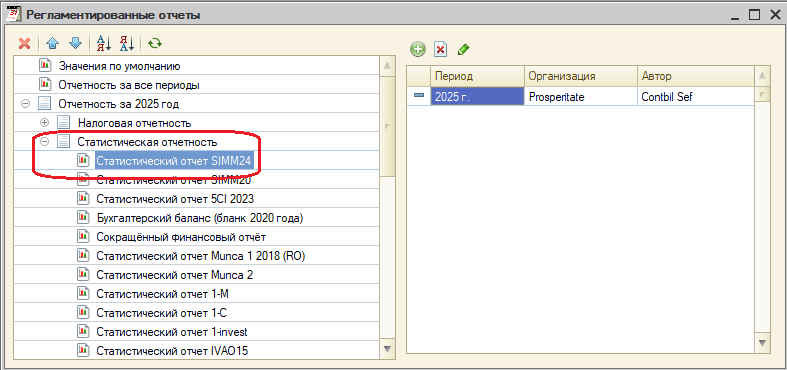Collapse the Отчетность за 2025 год node
The height and width of the screenshot is (370, 787).
click(x=26, y=104)
